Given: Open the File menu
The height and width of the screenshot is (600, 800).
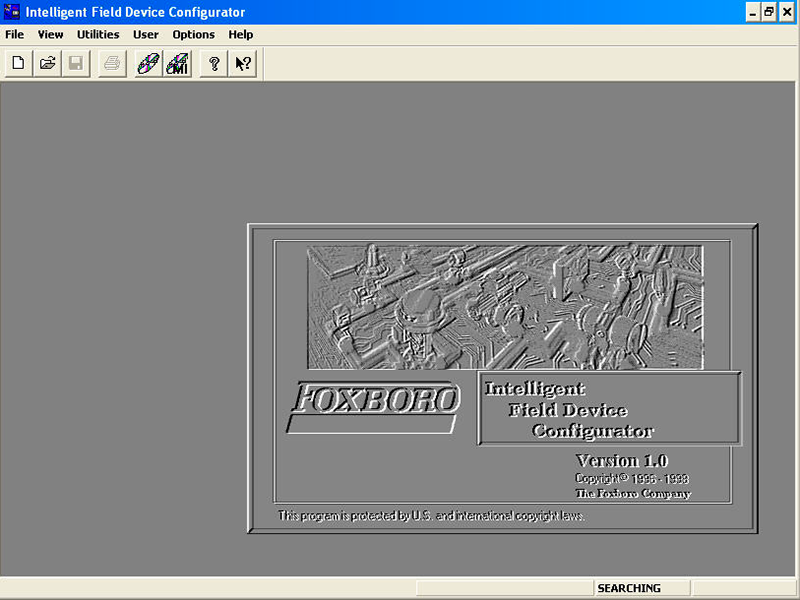Looking at the screenshot, I should [x=14, y=34].
